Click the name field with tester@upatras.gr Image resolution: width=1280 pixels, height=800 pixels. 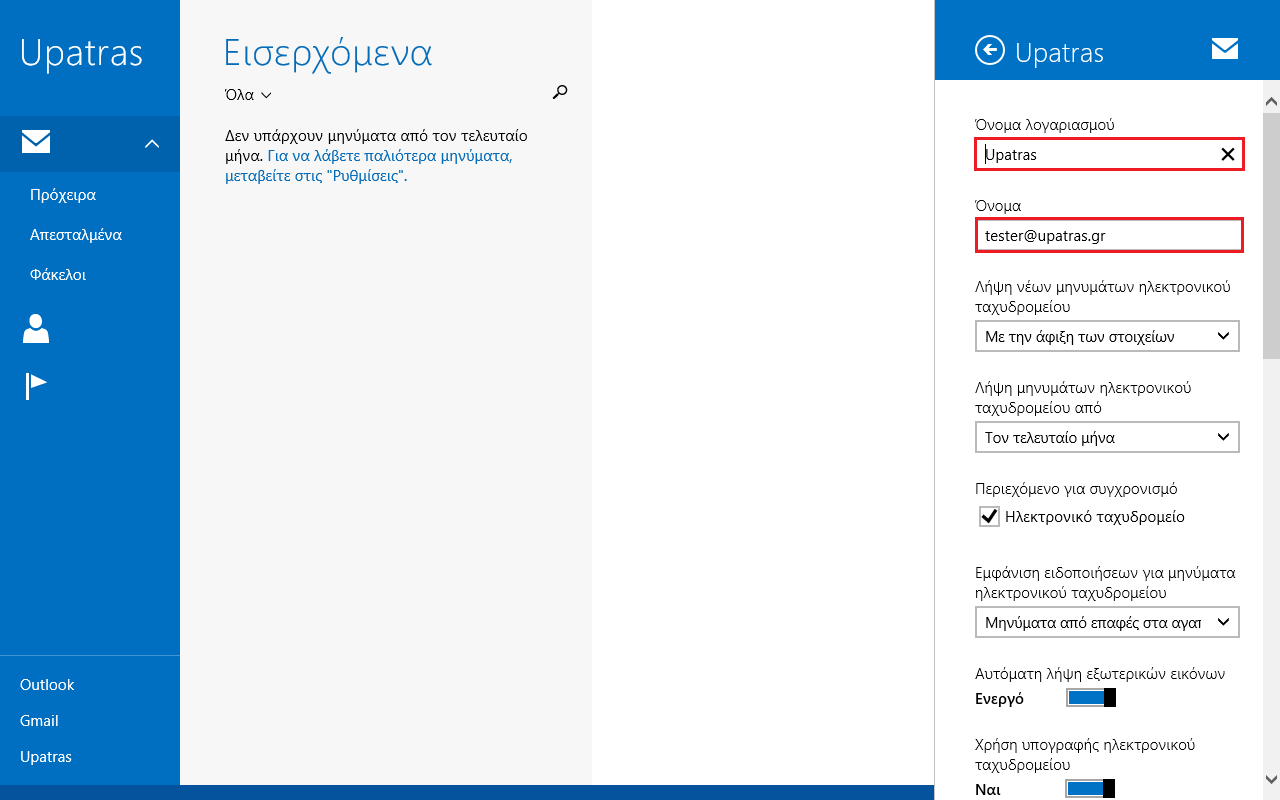1109,236
